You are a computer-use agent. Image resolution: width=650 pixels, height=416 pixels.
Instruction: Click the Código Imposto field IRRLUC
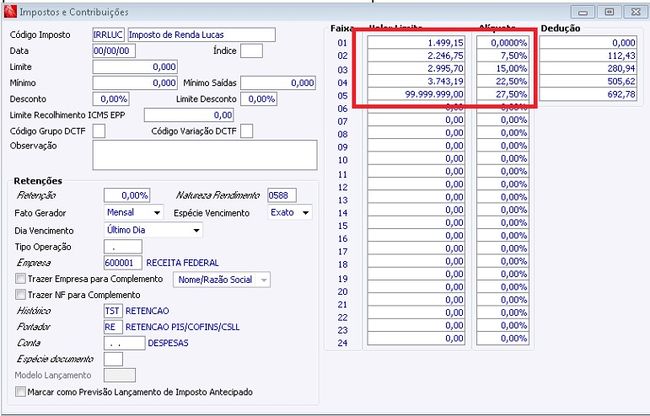108,35
